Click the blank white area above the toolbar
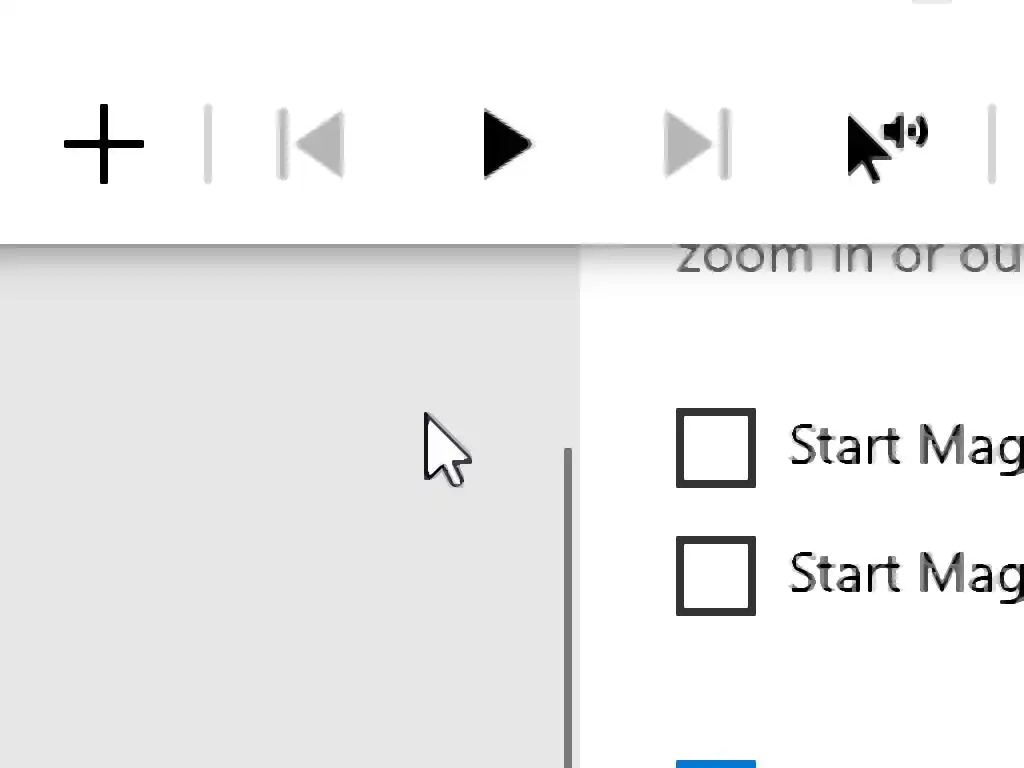This screenshot has height=768, width=1024. [x=500, y=40]
